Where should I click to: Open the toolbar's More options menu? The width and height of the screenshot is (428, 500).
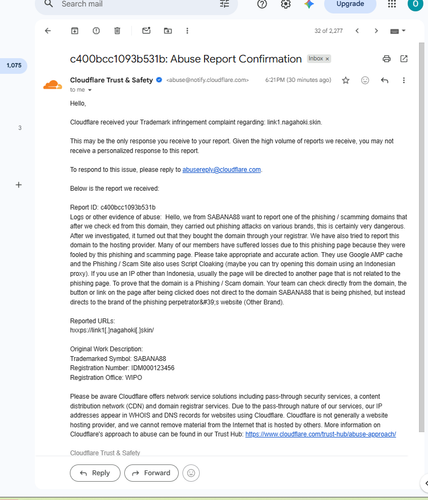click(x=187, y=31)
